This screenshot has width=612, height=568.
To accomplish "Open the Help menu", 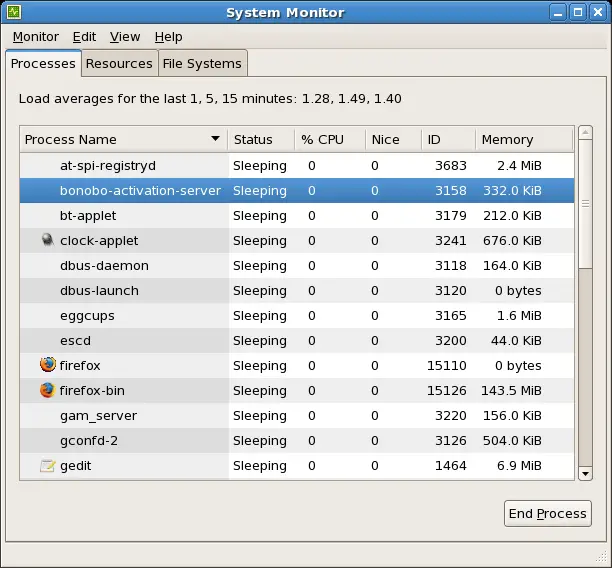I will (x=168, y=37).
